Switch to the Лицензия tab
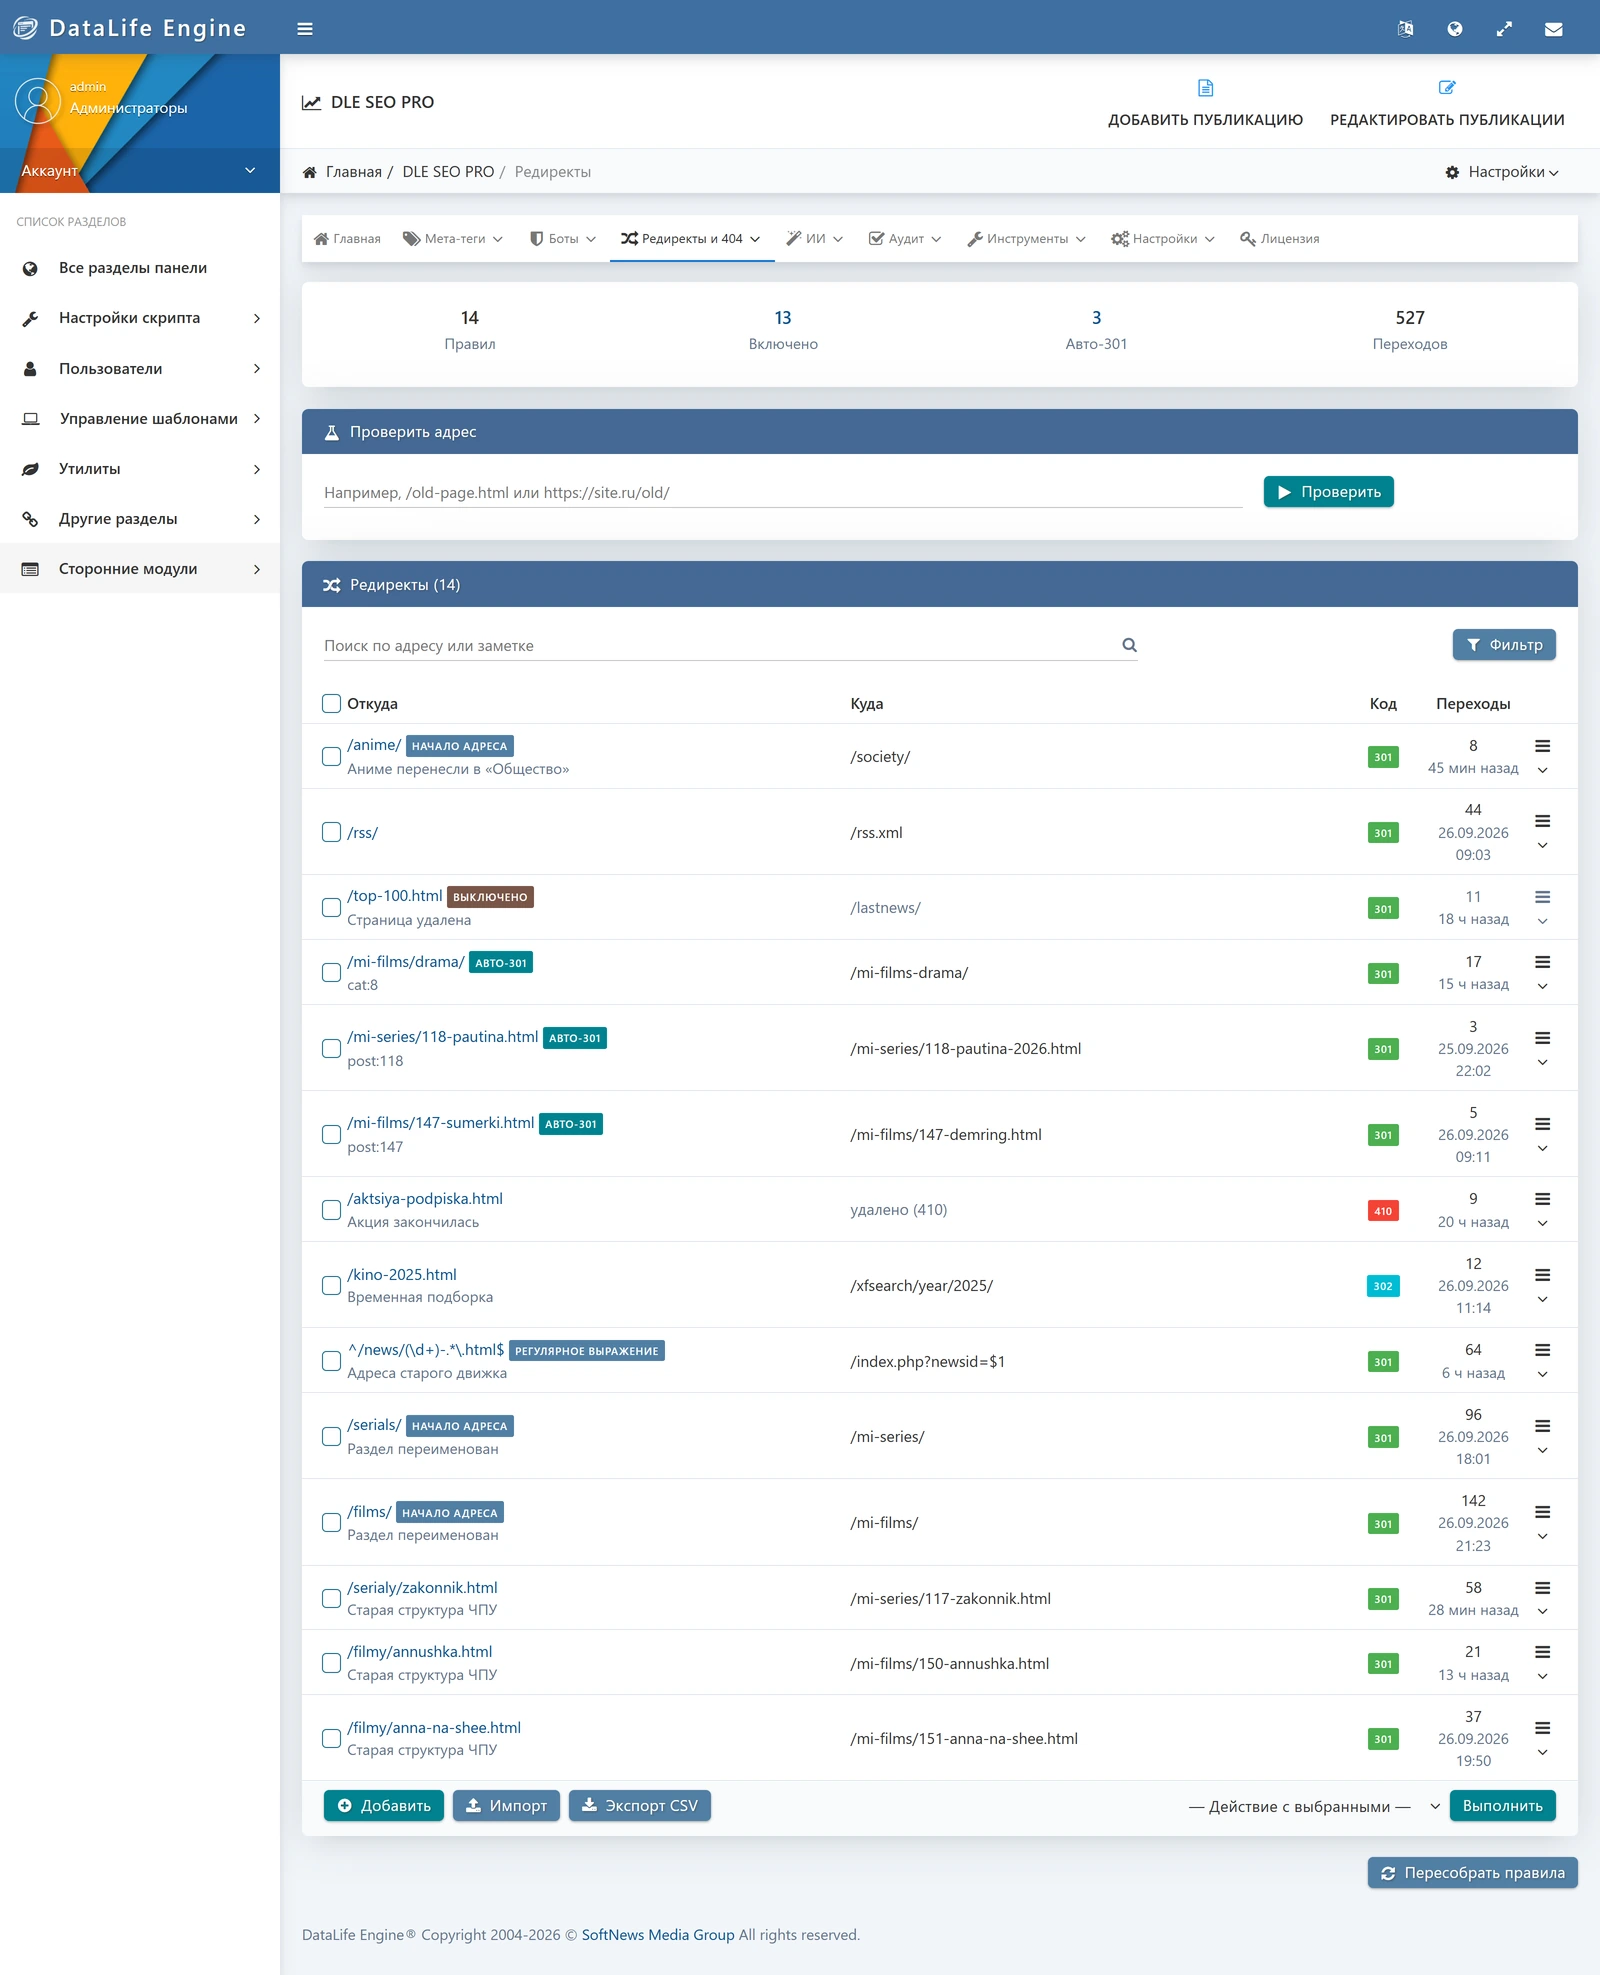This screenshot has height=1975, width=1600. pyautogui.click(x=1279, y=239)
